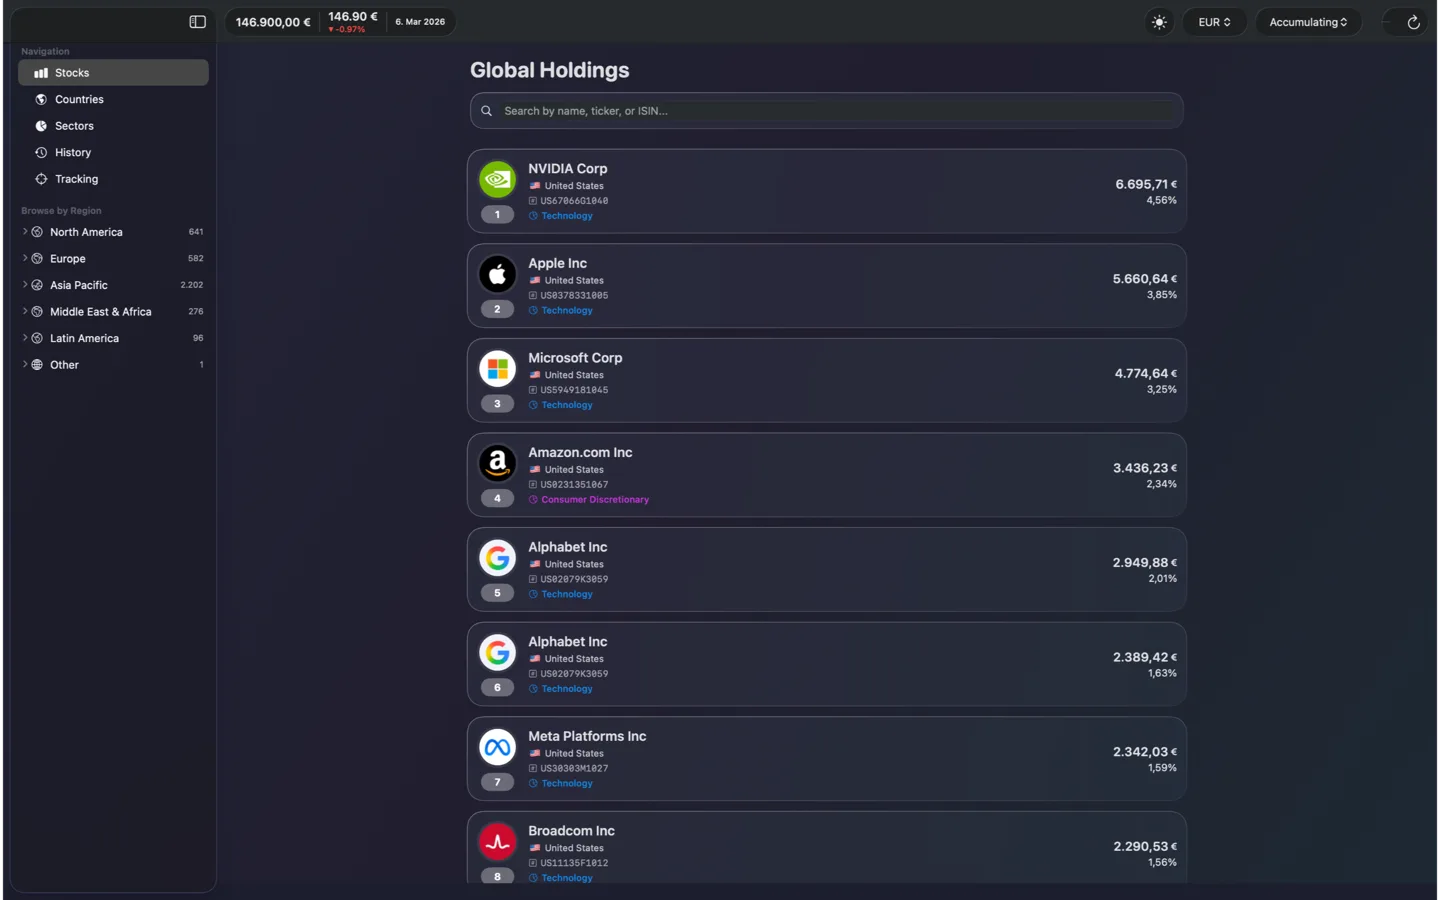Open the Tracking navigation item

(x=76, y=179)
